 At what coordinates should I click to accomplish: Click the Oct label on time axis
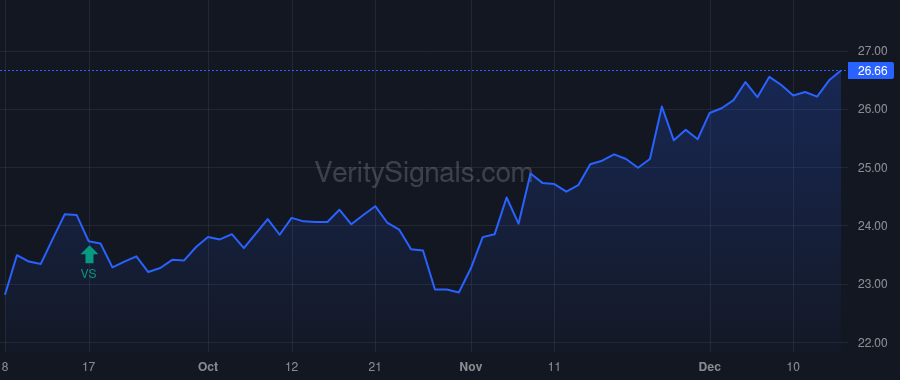pyautogui.click(x=208, y=367)
